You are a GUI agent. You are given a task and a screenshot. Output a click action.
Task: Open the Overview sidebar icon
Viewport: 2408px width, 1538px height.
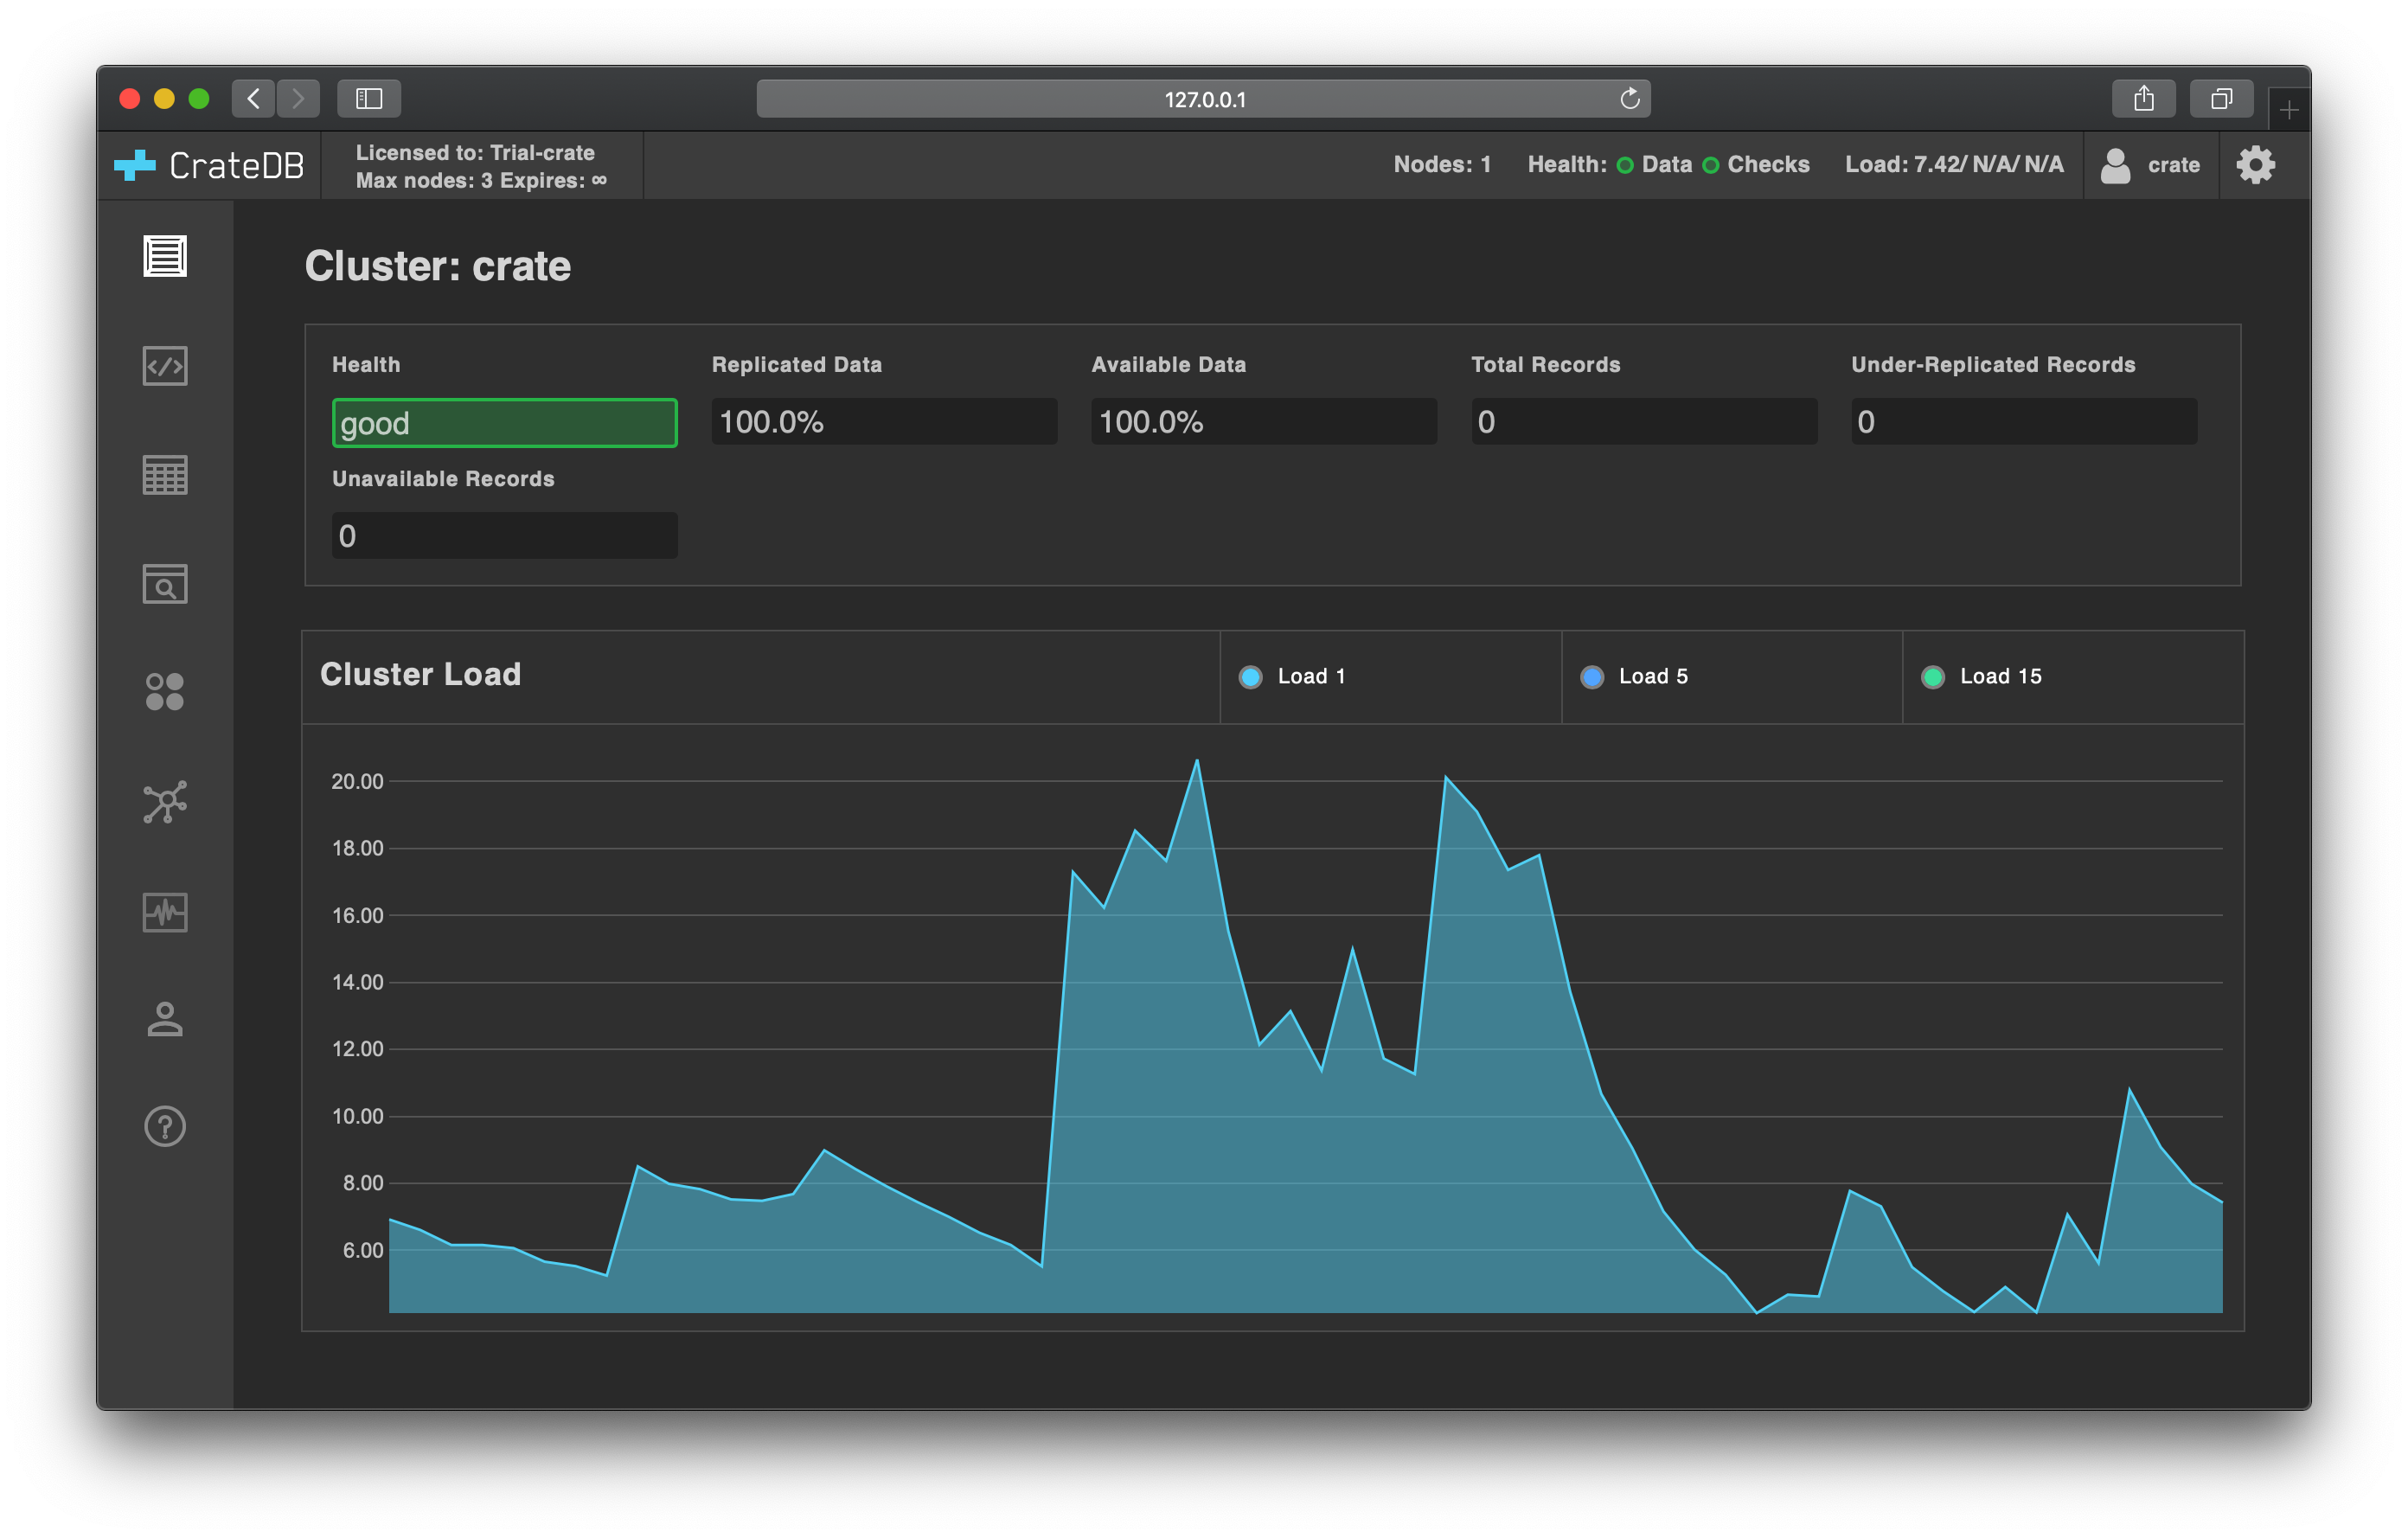pos(165,257)
